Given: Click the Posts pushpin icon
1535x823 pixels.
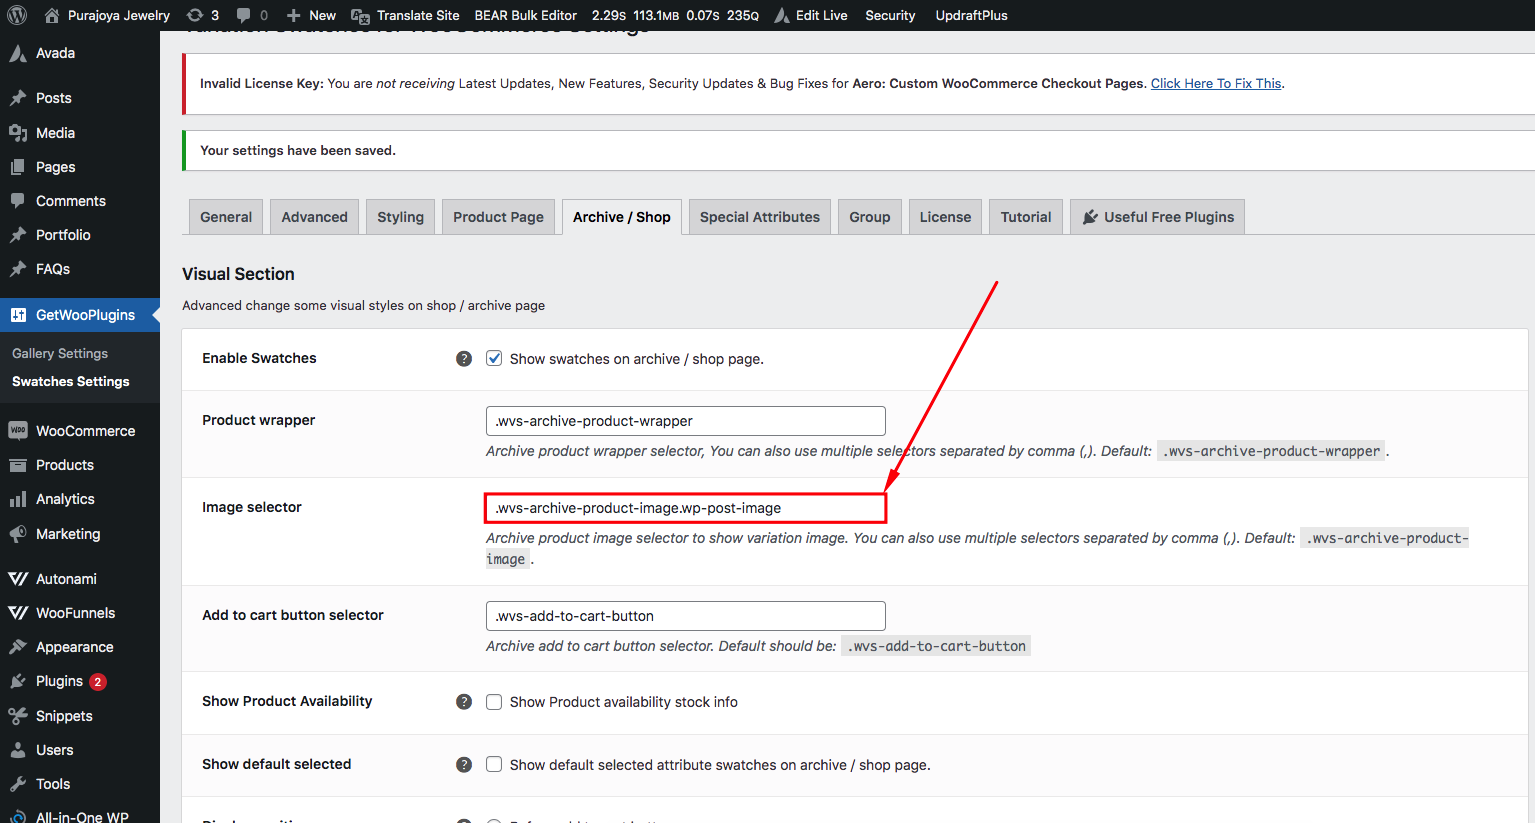Looking at the screenshot, I should tap(18, 98).
